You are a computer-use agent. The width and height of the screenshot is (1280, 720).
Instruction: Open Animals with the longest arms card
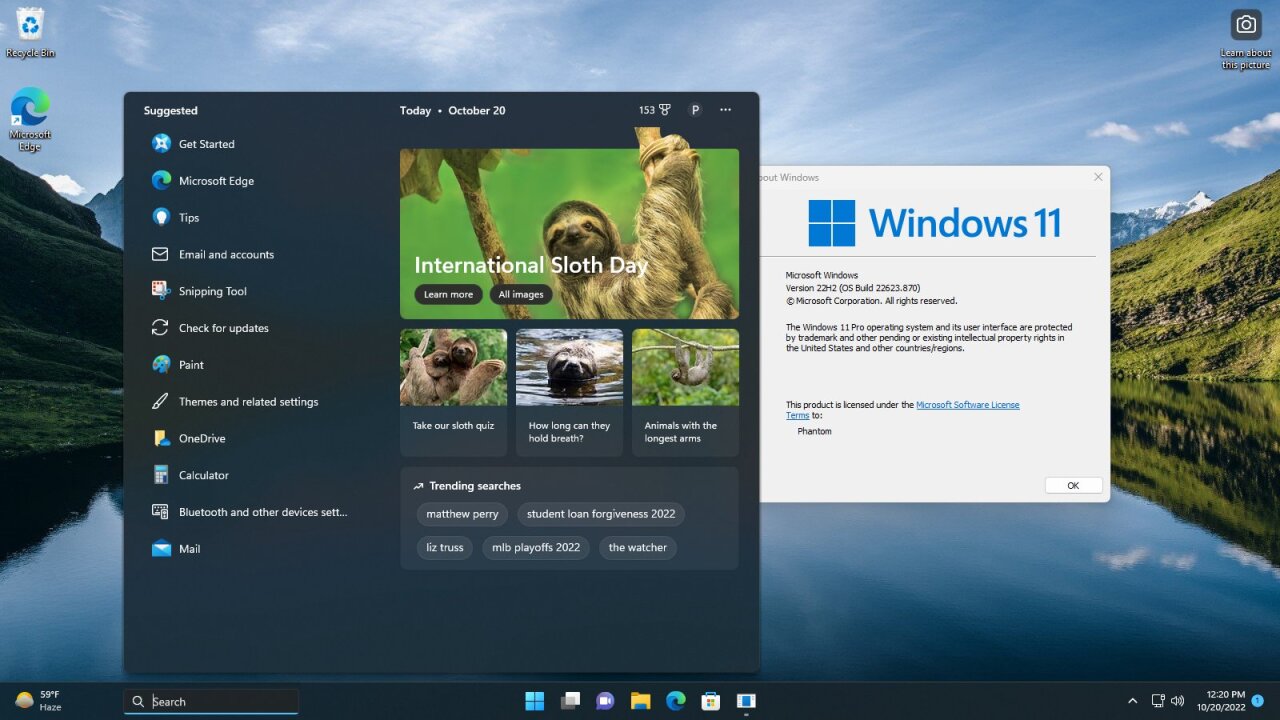click(x=685, y=393)
